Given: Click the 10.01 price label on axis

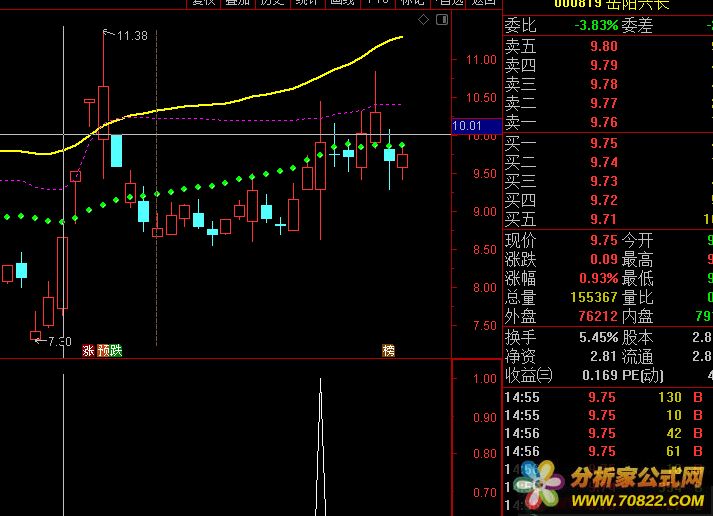Looking at the screenshot, I should point(467,127).
